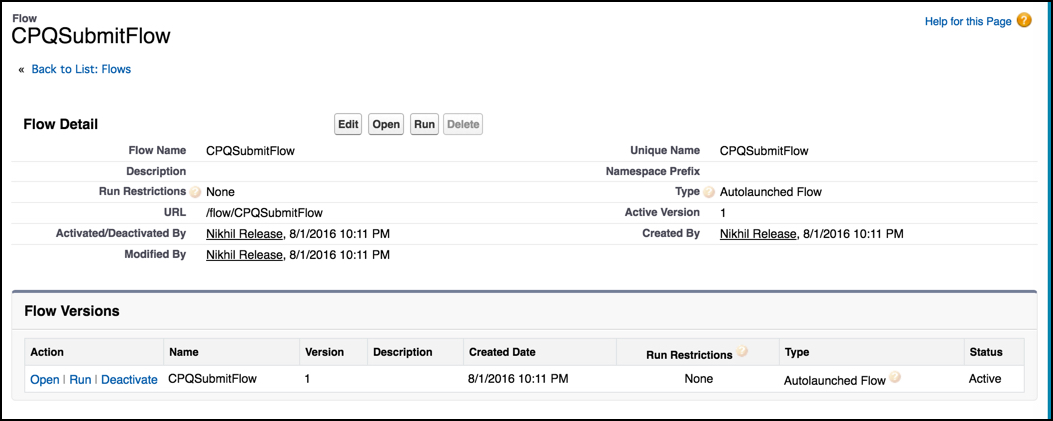Open Nikhil Release under Activated/Deactivated By
Image resolution: width=1053 pixels, height=421 pixels.
click(244, 234)
